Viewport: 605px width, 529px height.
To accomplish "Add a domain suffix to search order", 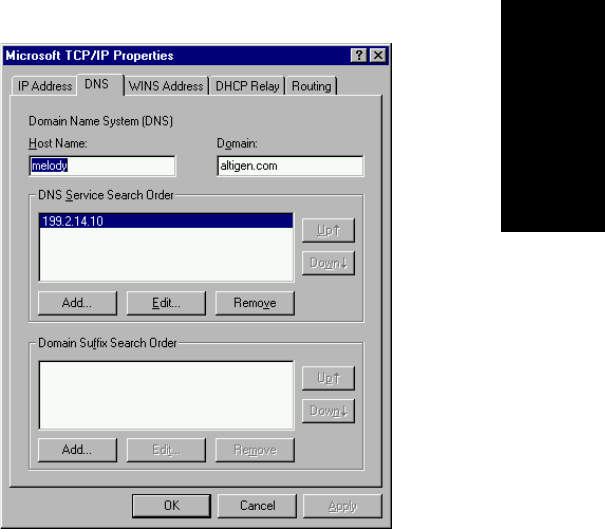I will (77, 450).
